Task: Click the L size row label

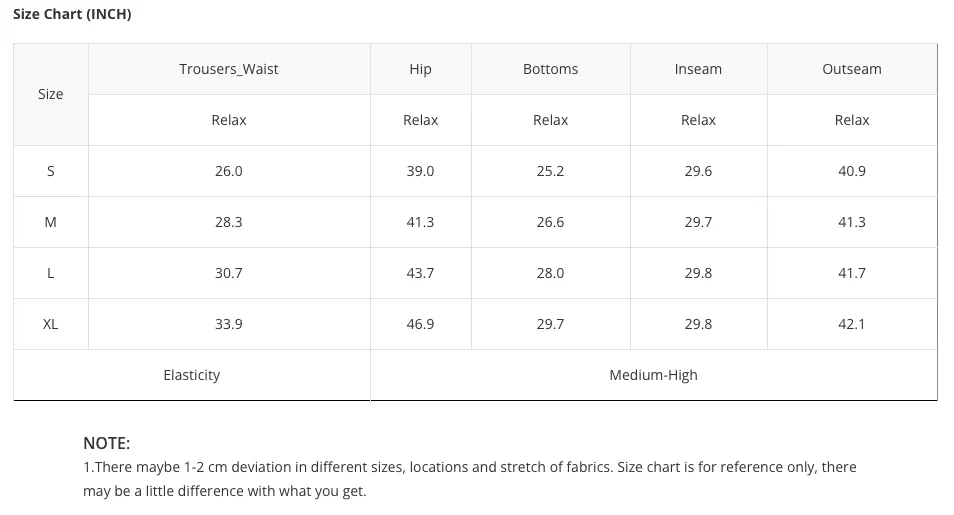Action: point(50,273)
